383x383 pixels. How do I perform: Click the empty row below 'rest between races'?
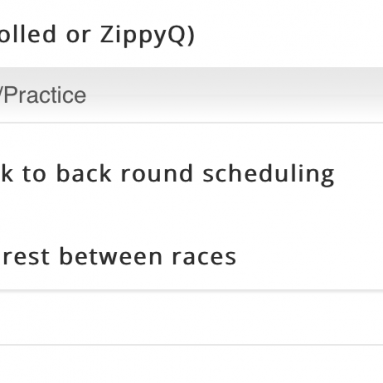tap(191, 318)
